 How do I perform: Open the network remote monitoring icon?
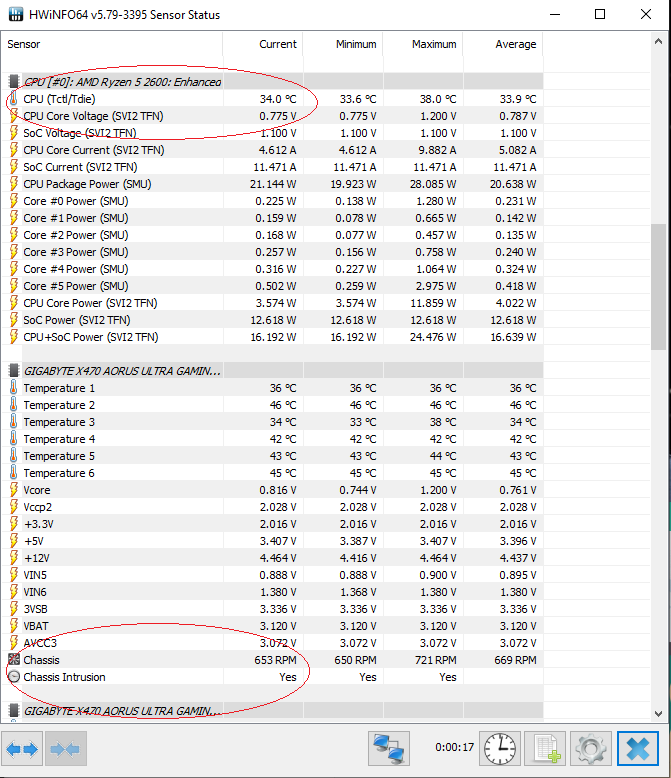(x=389, y=748)
